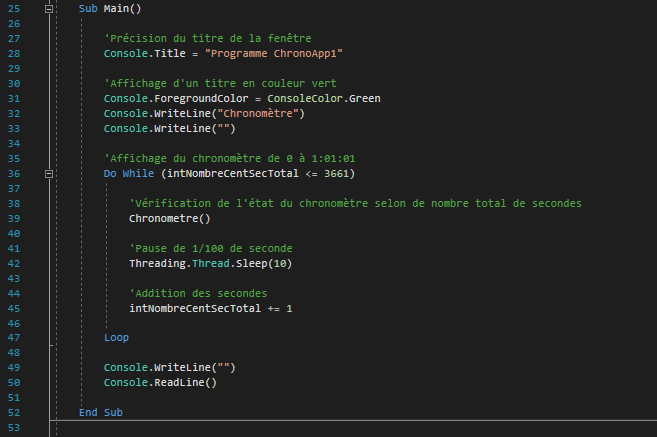Screen dimensions: 657x437
Task: Click the 'Addition des secondes comment
Action: (x=198, y=294)
